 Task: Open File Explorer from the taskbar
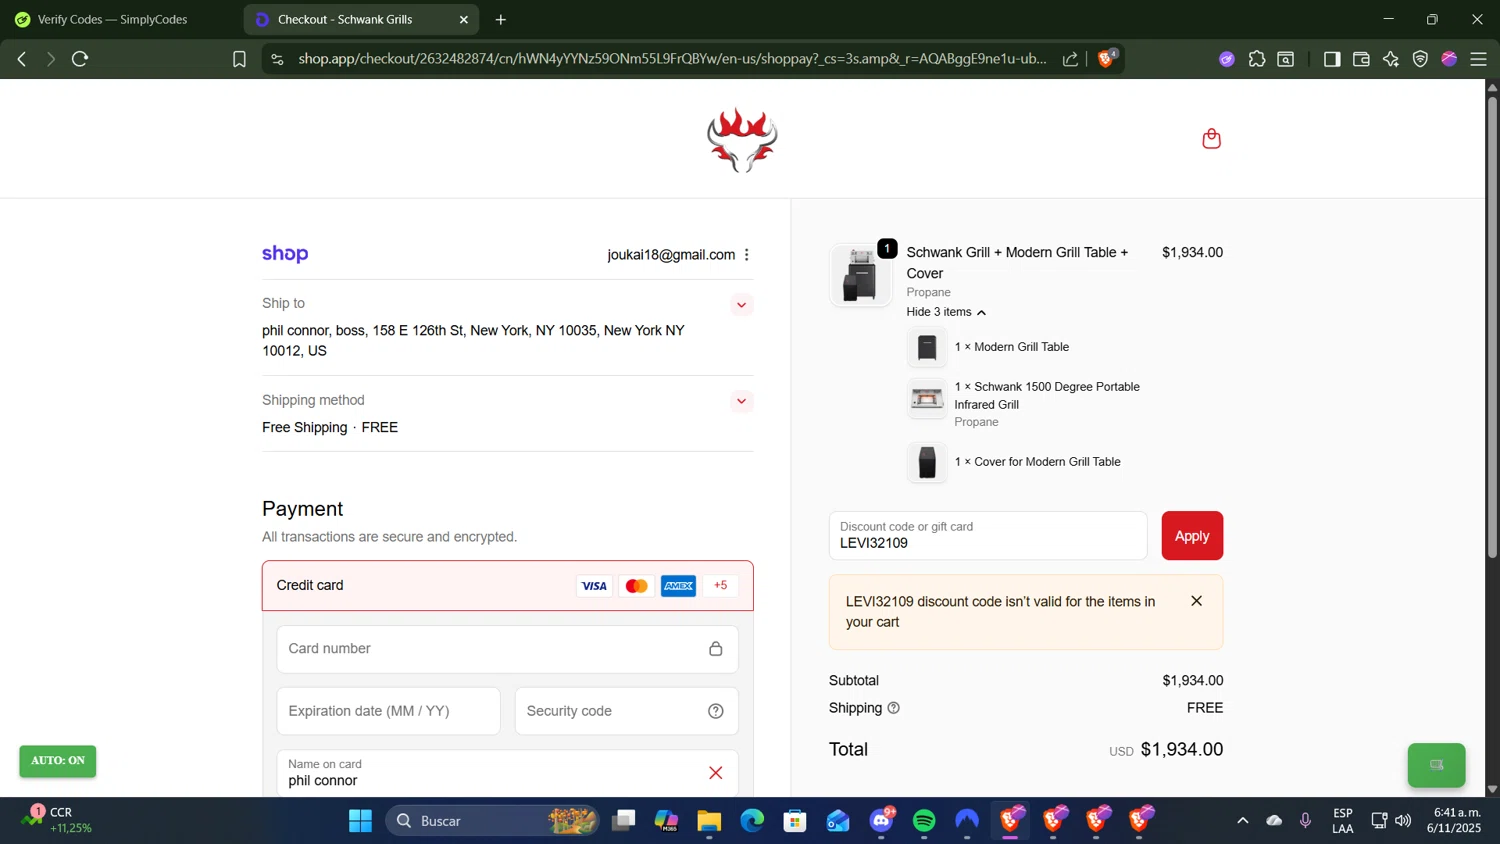coord(709,821)
